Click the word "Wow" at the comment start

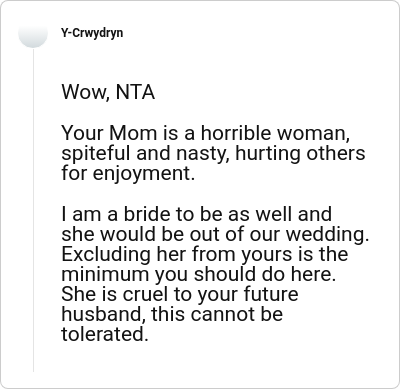[x=84, y=92]
